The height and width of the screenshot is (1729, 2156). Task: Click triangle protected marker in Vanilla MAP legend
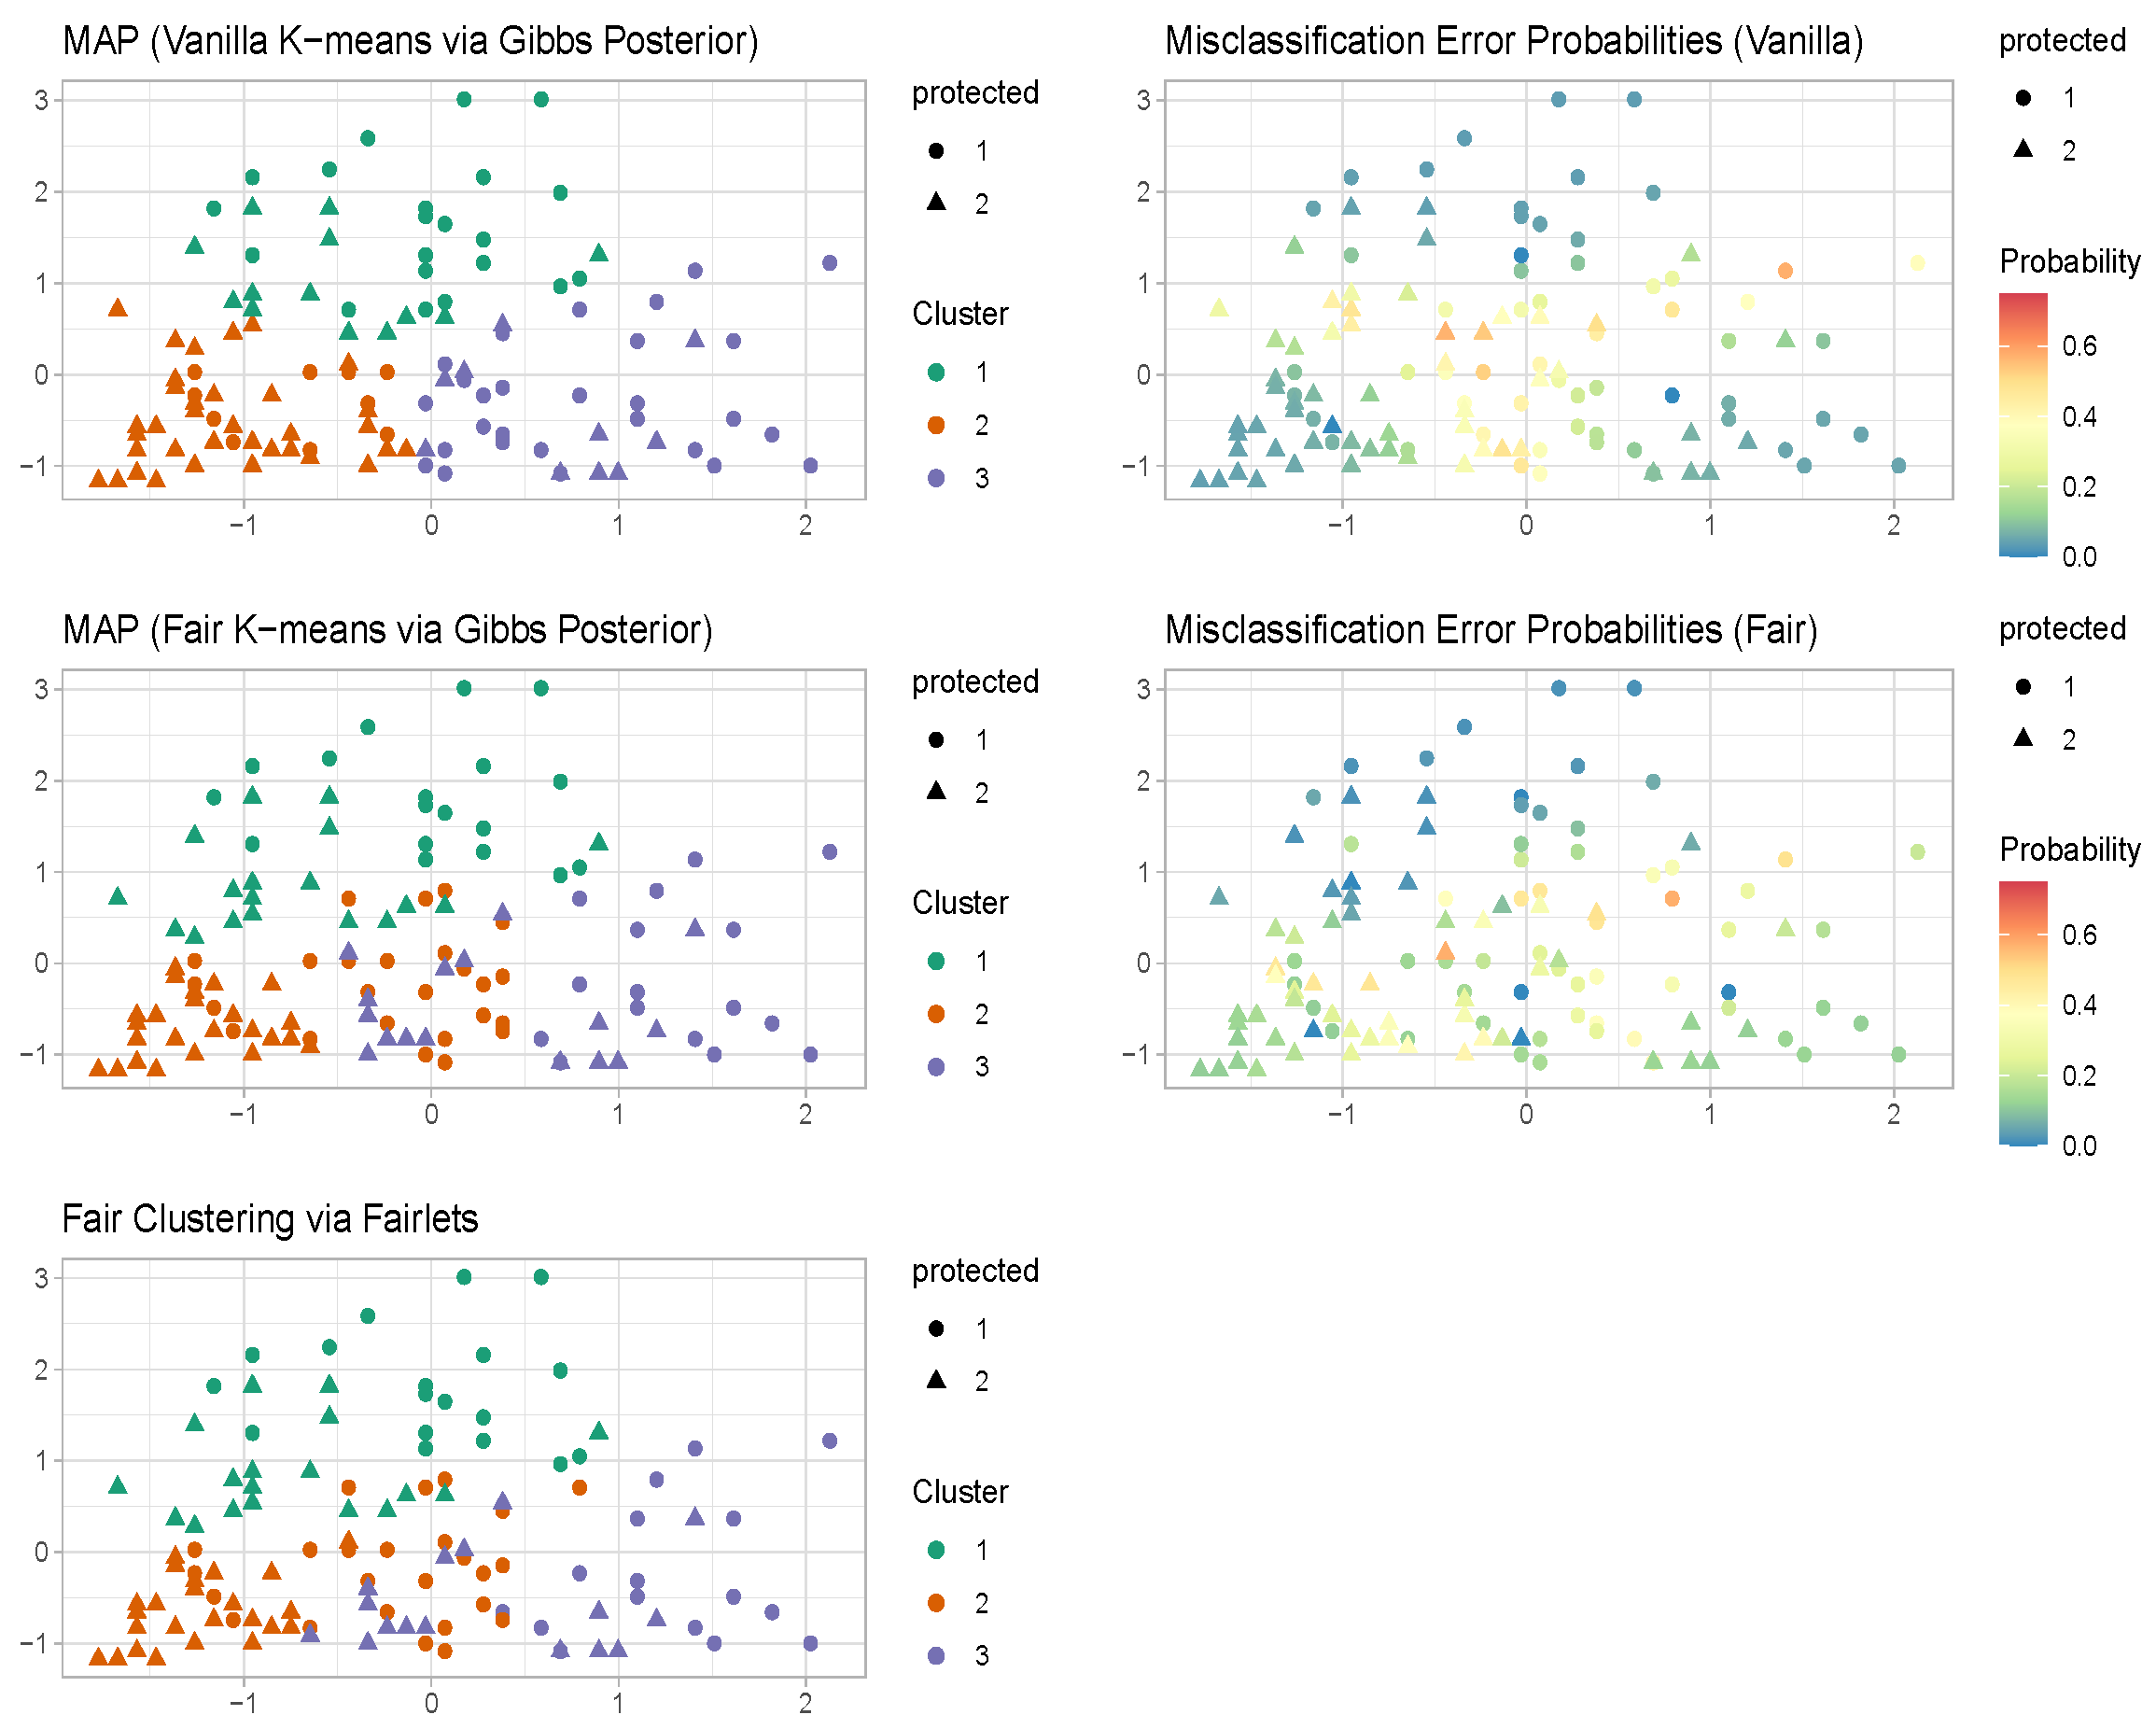936,202
